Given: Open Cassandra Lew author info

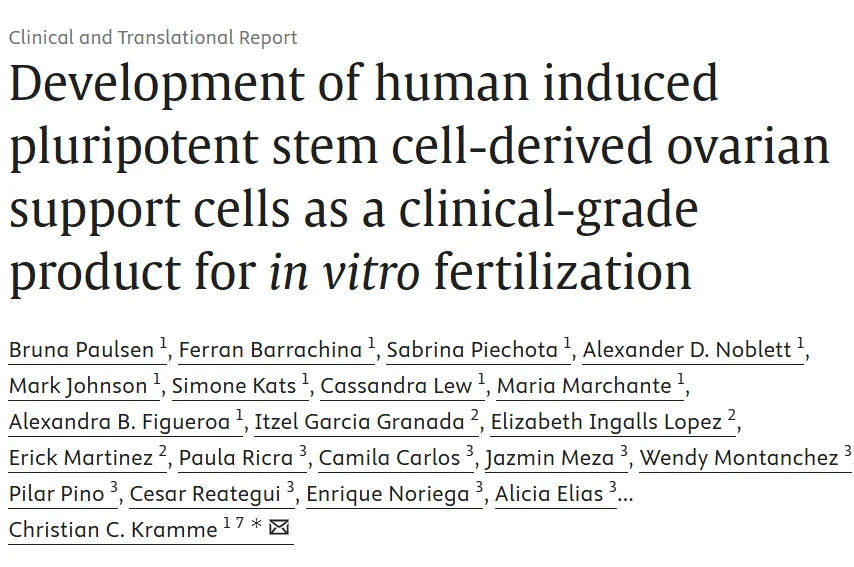Looking at the screenshot, I should pyautogui.click(x=396, y=386).
